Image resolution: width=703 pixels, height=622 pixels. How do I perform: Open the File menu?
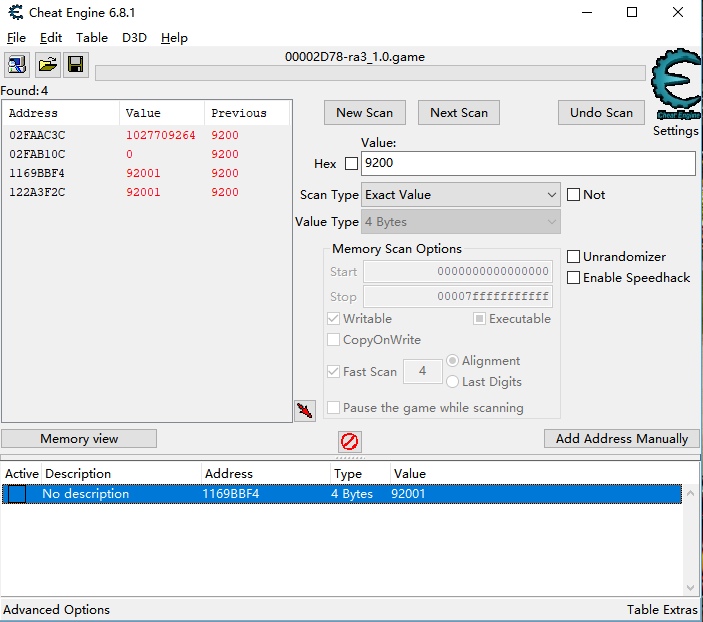(17, 38)
